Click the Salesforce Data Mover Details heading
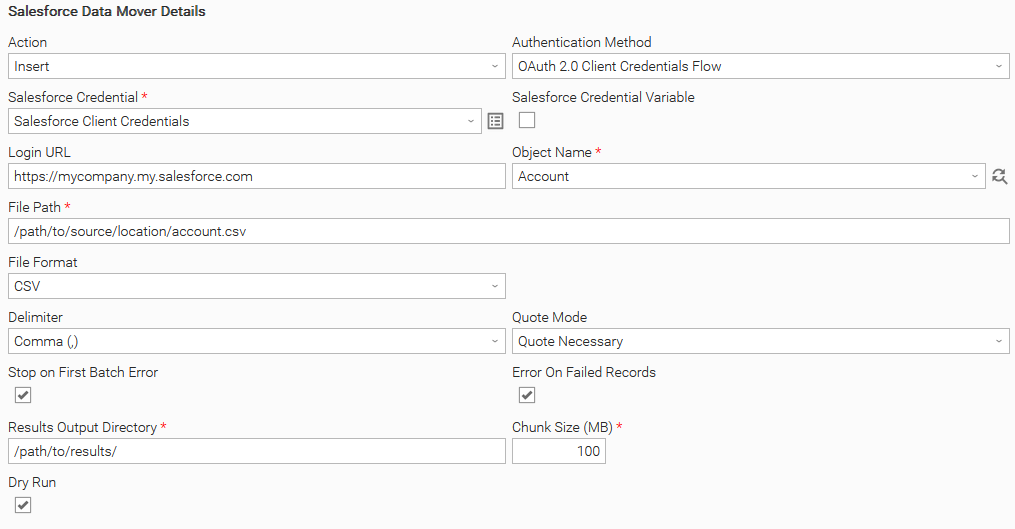Viewport: 1015px width, 529px height. point(107,12)
